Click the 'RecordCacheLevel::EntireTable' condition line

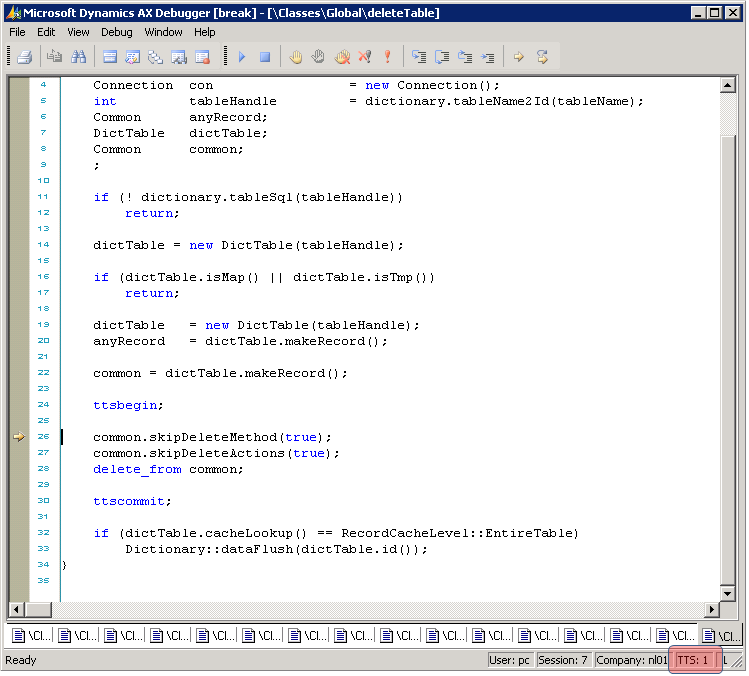pos(336,533)
